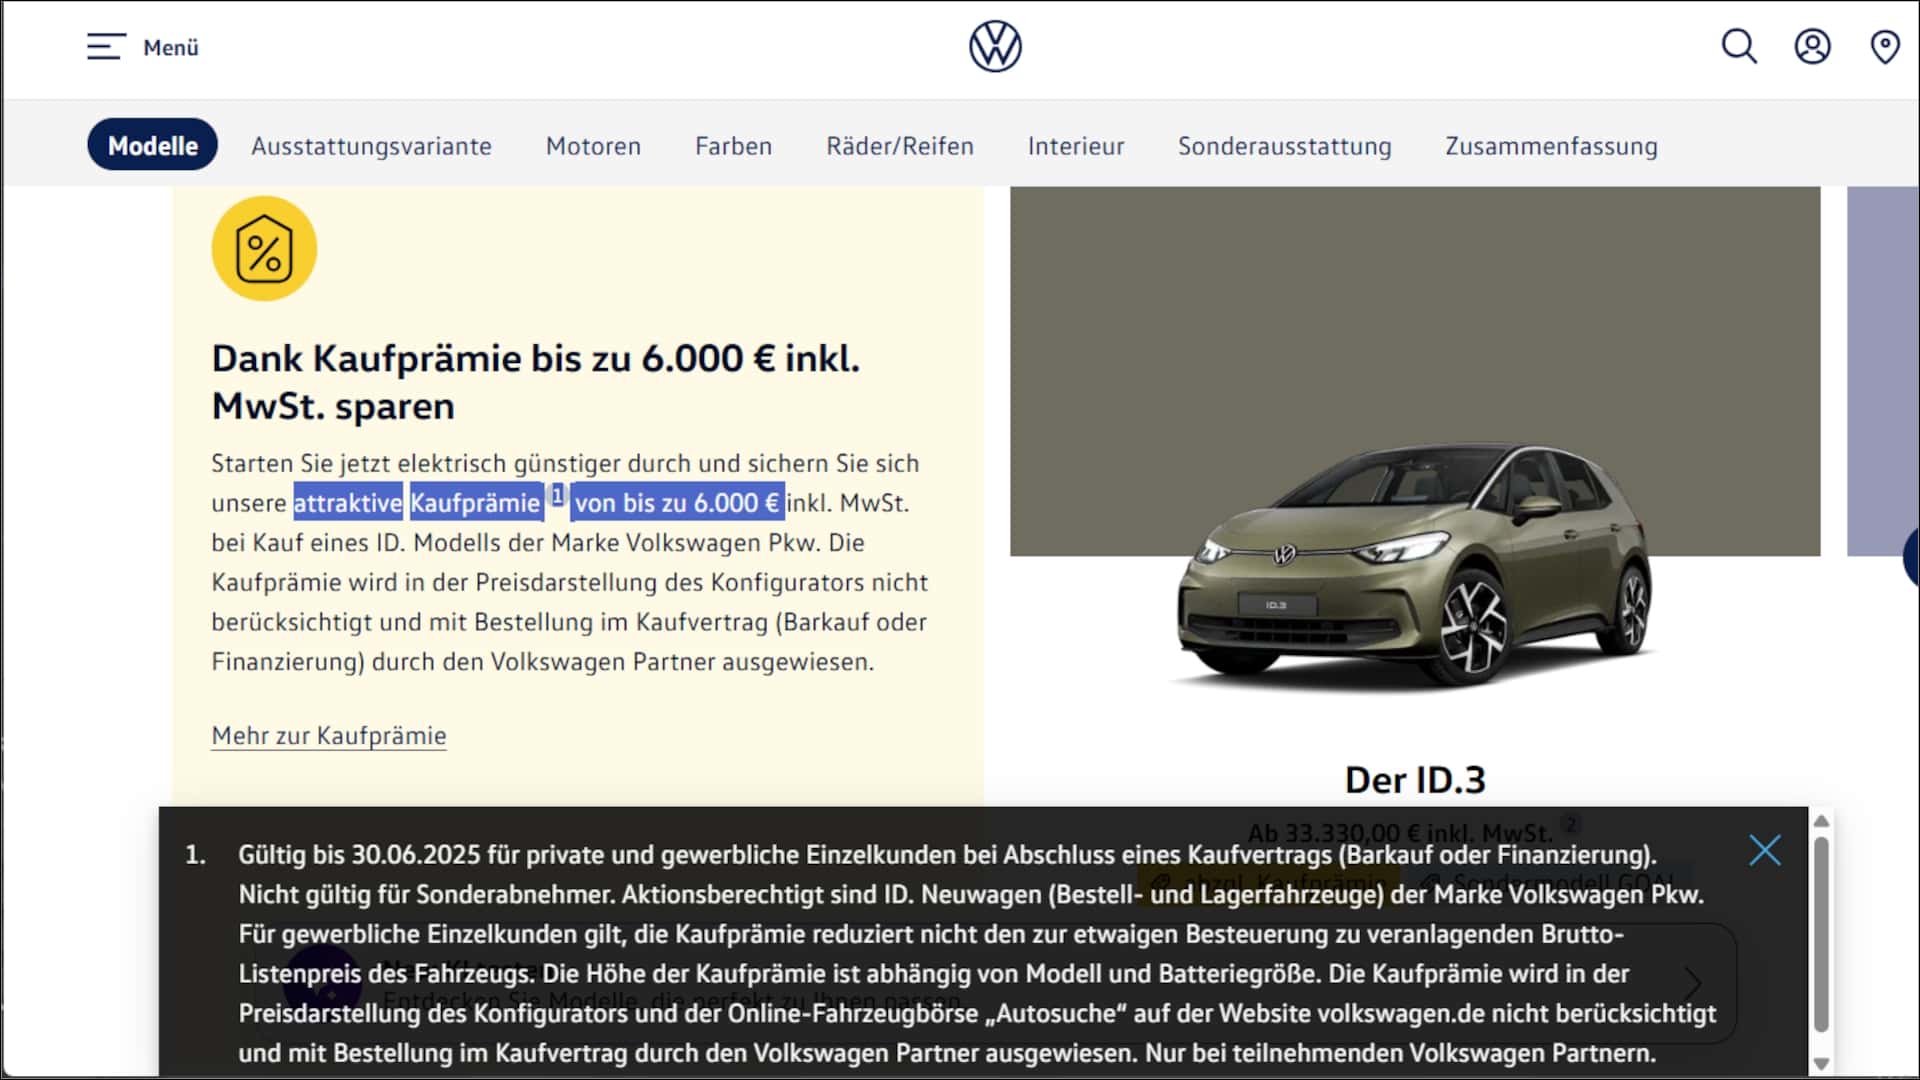Open the Mehr zur Kaufprämie link
This screenshot has height=1080, width=1920.
pyautogui.click(x=328, y=736)
